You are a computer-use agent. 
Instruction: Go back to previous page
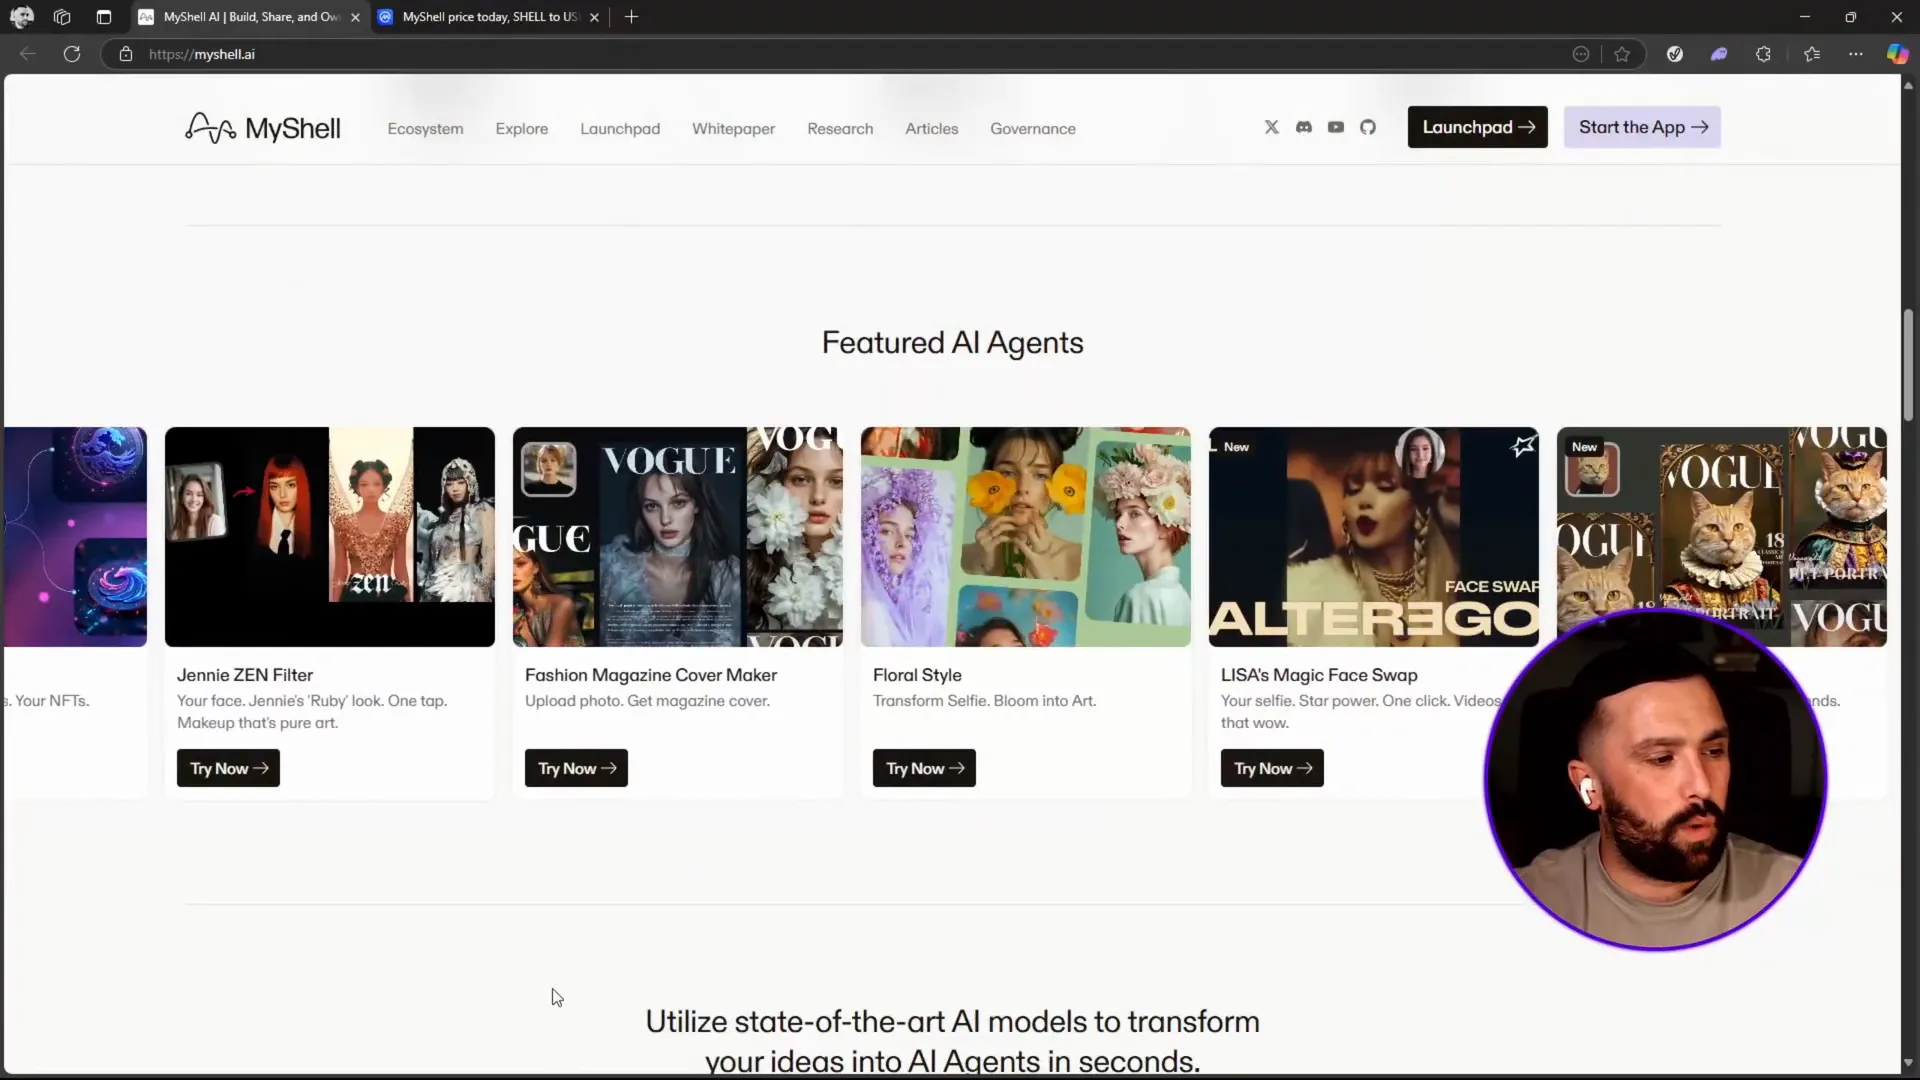[28, 54]
